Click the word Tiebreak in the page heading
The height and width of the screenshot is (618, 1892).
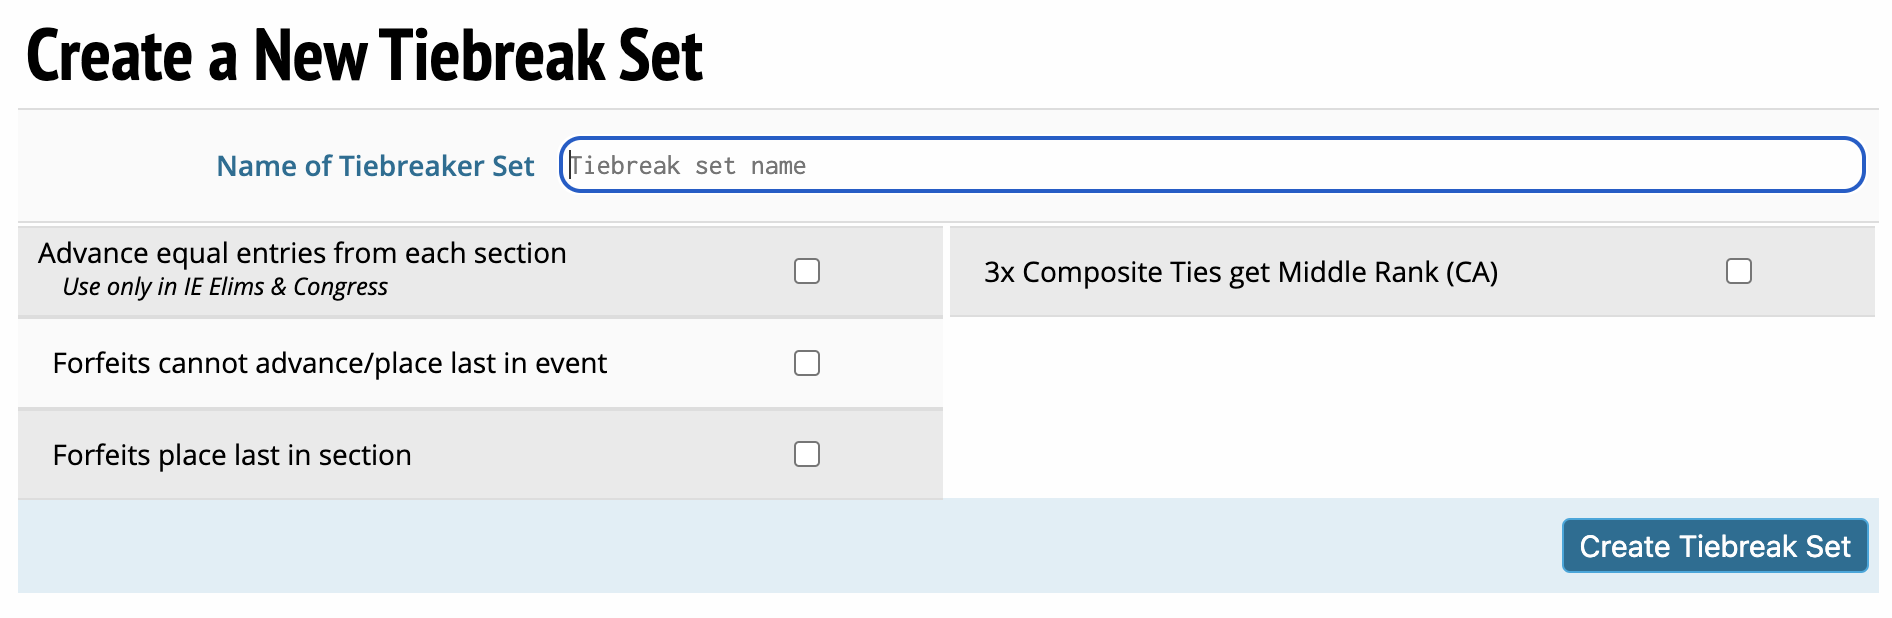tap(493, 56)
